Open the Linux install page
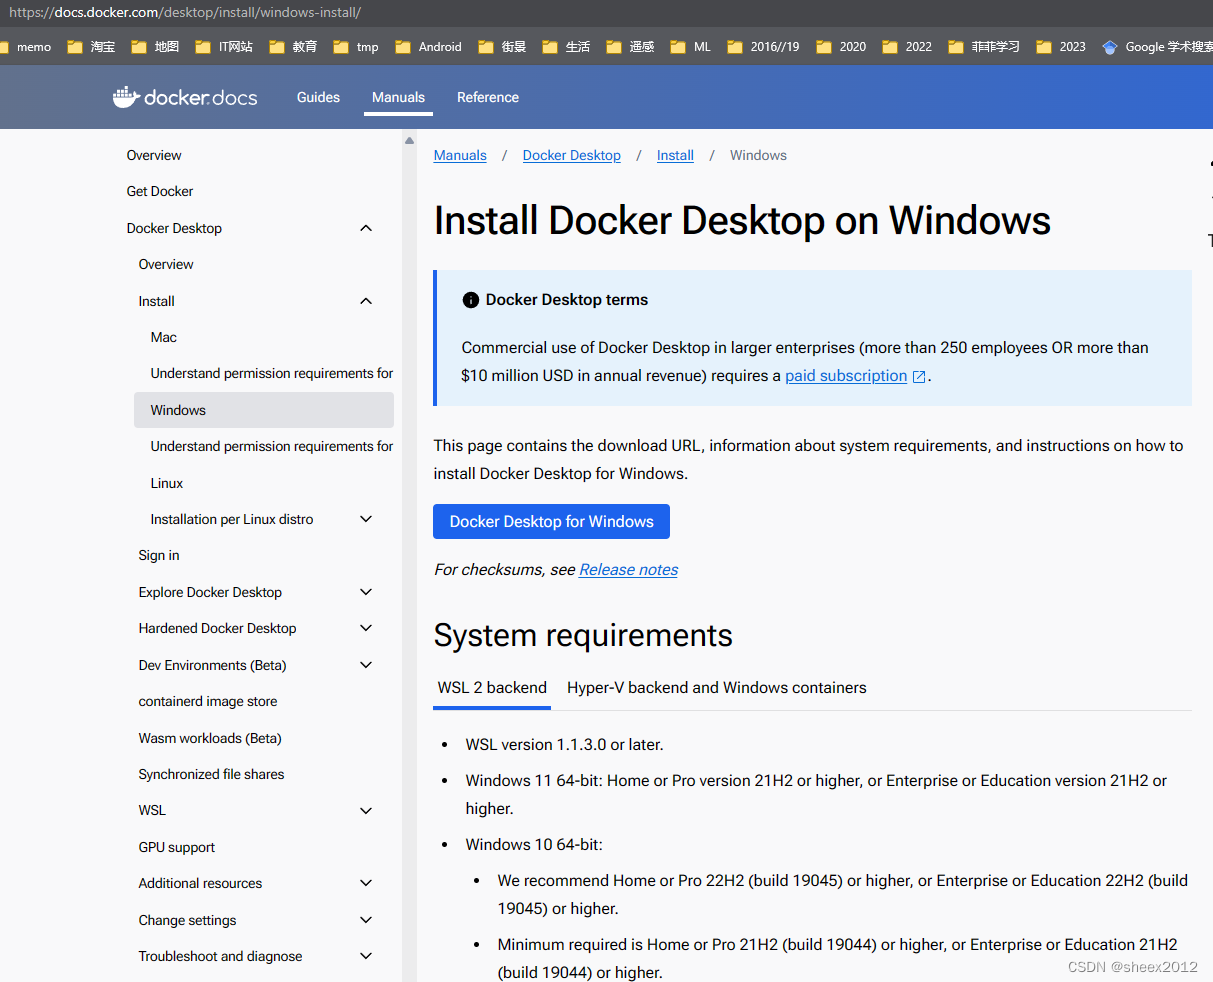Screen dimensions: 1213x982 (167, 483)
